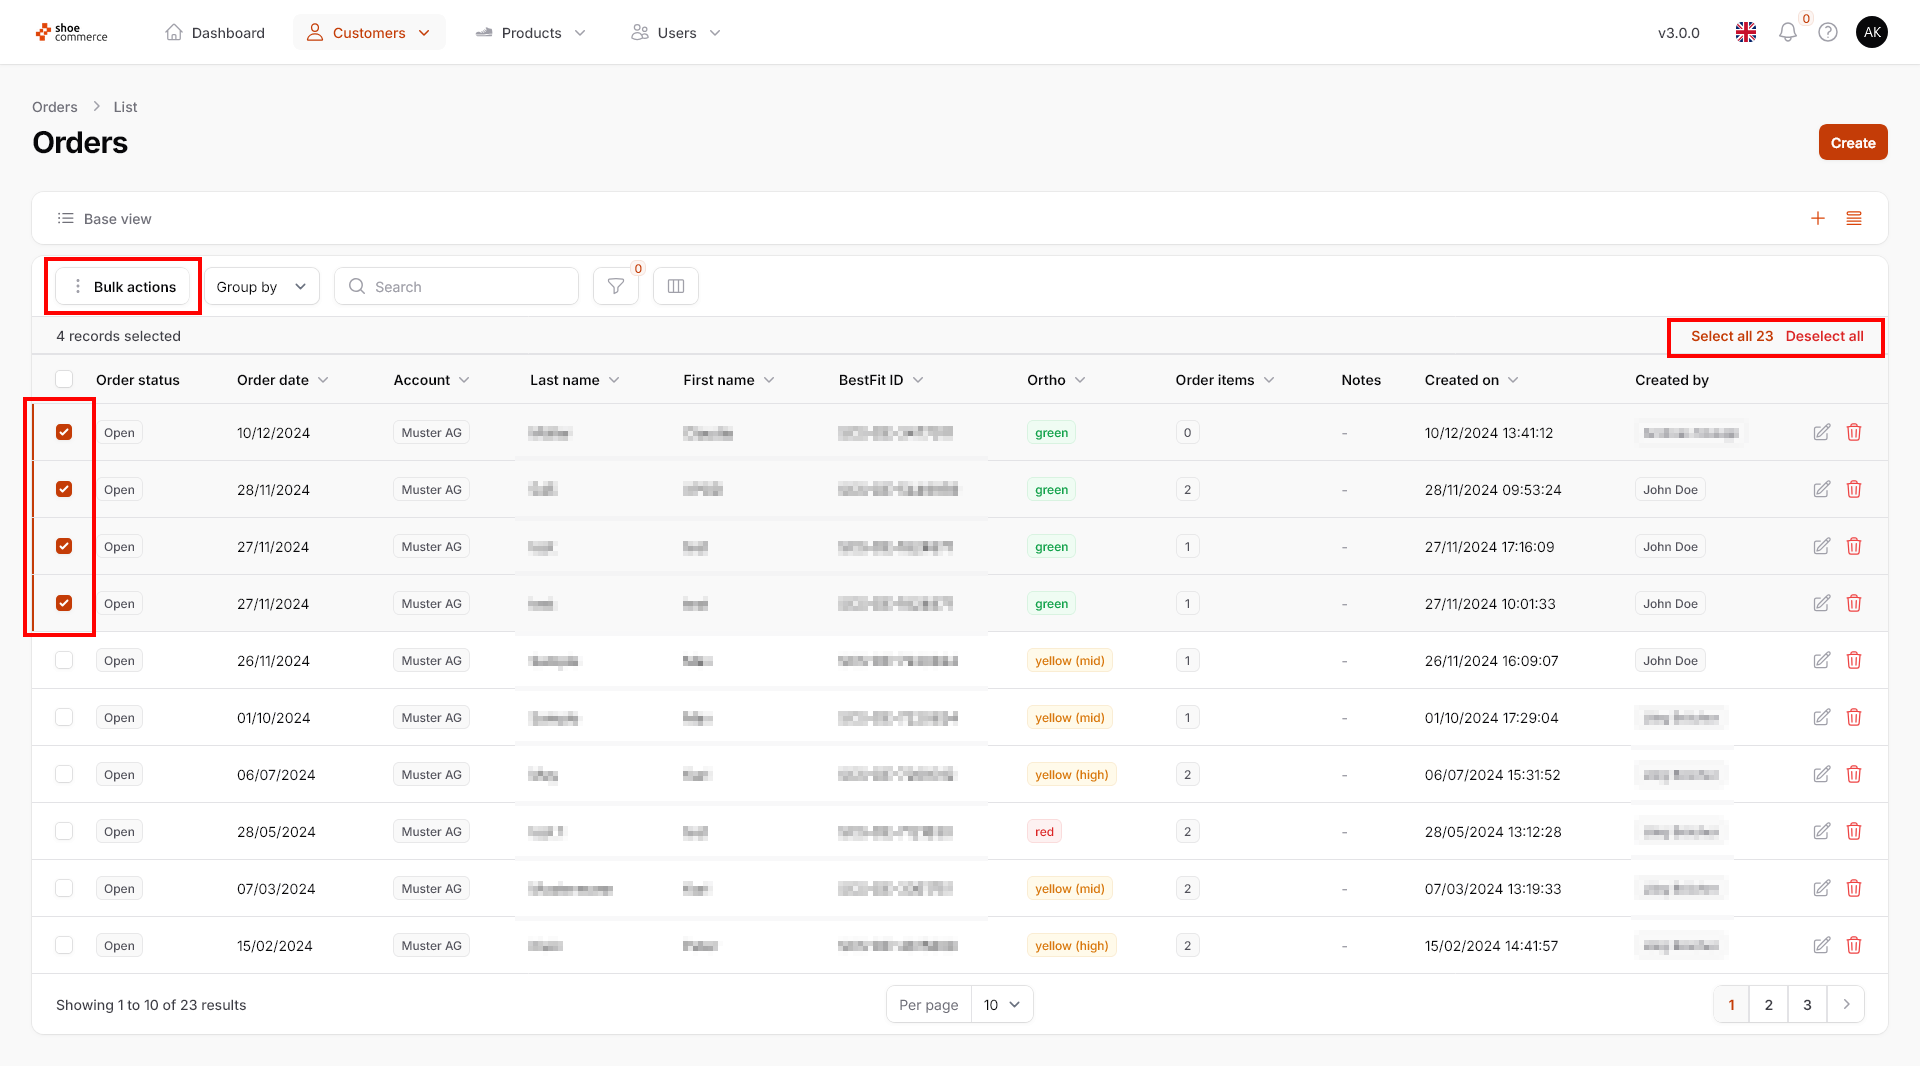Open the Per page count dropdown
Screen dimensions: 1920x1066
click(x=1001, y=1005)
